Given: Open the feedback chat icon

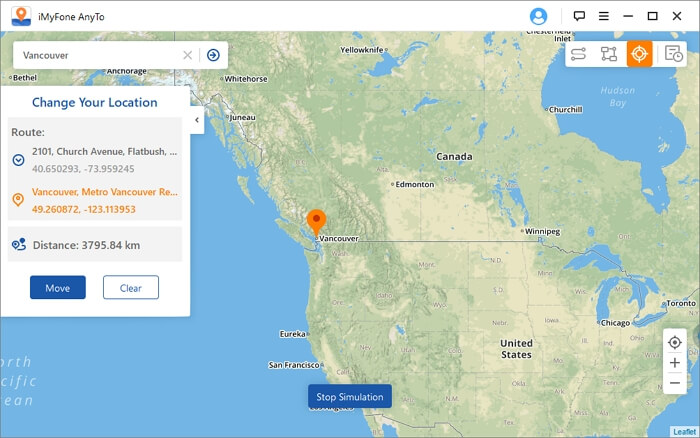Looking at the screenshot, I should (579, 17).
